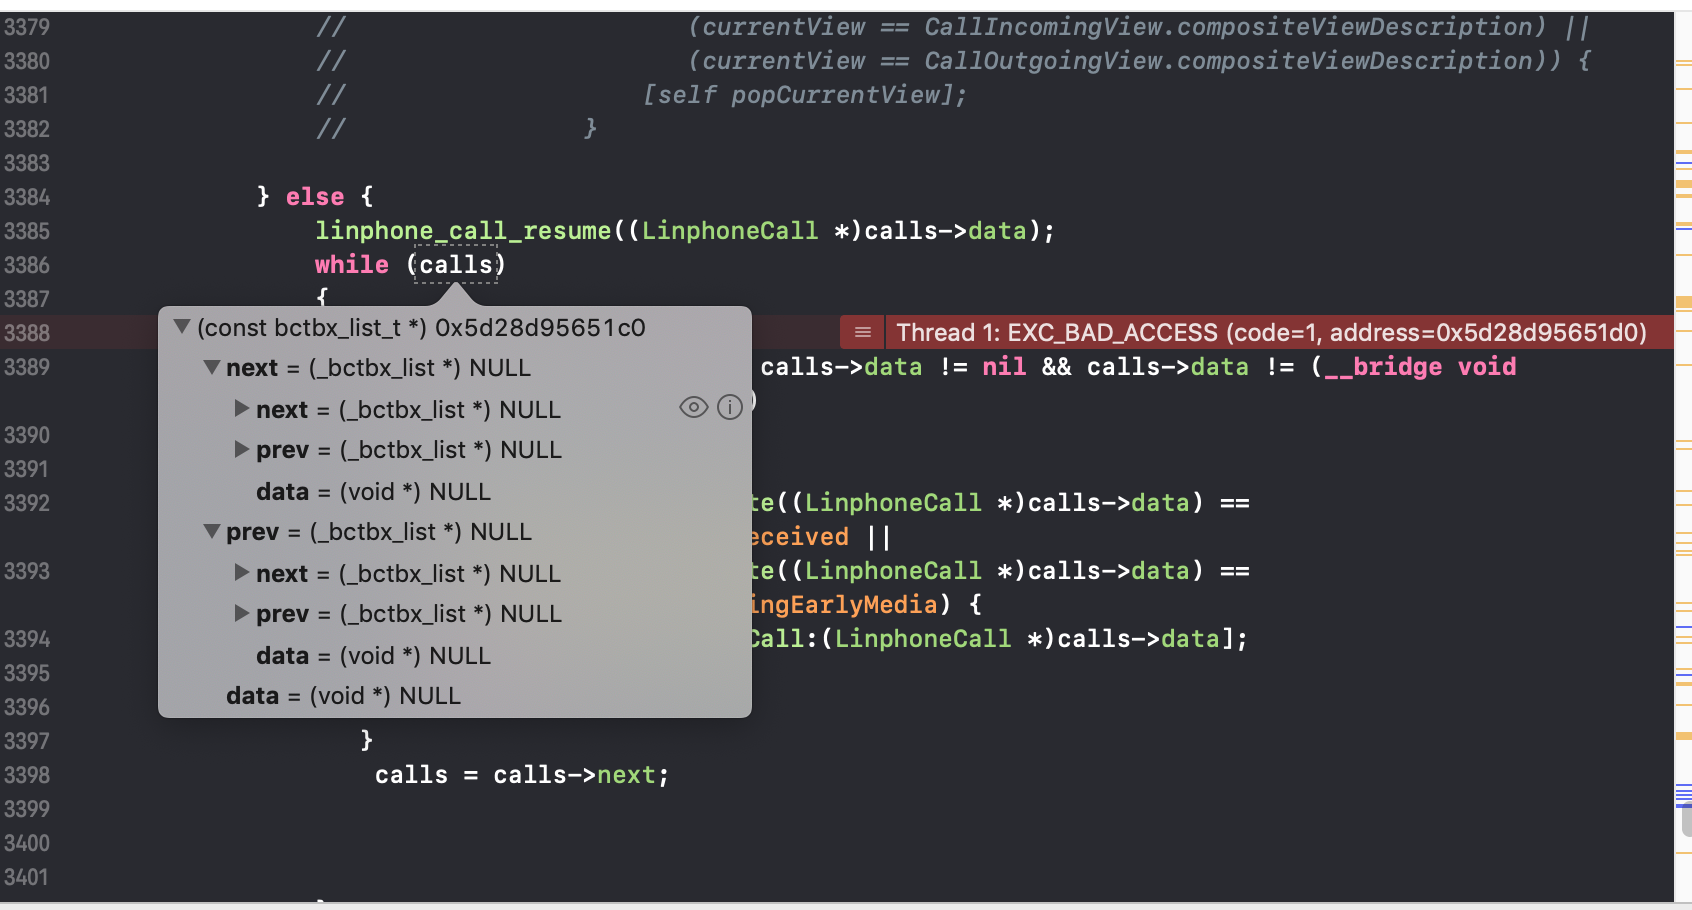Collapse the top-level prev disclosure triangle
The image size is (1692, 910).
(212, 532)
